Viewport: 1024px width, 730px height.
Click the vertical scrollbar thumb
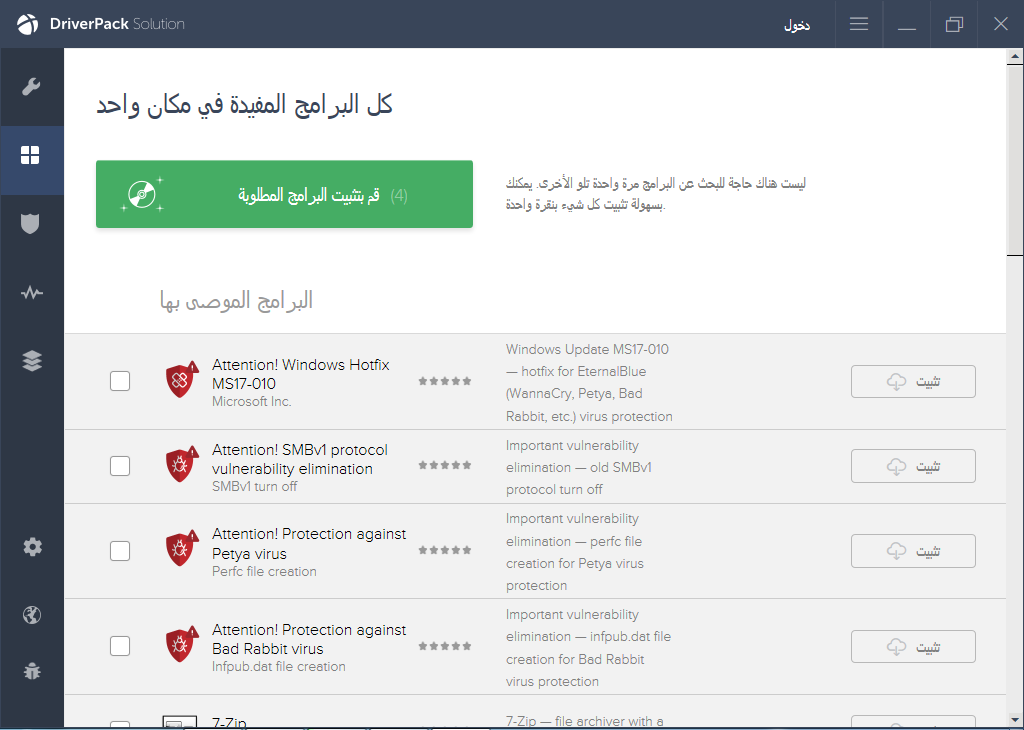point(1014,160)
